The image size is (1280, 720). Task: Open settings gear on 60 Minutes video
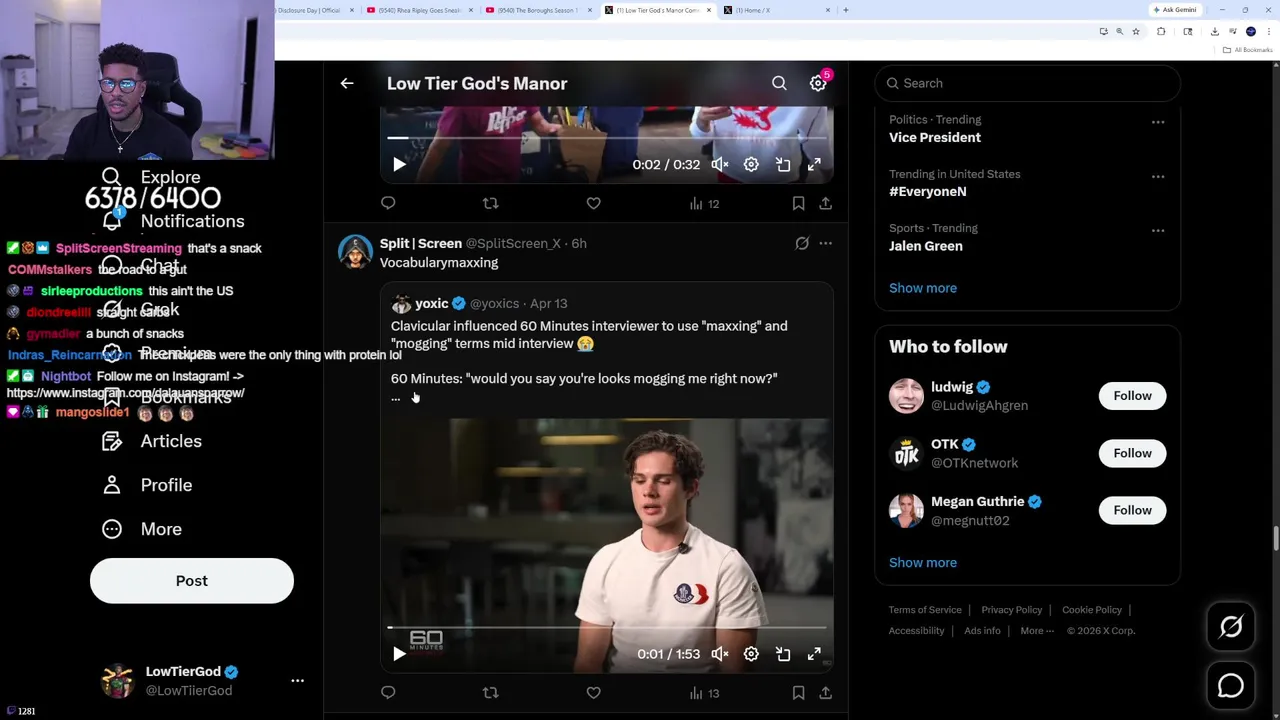click(751, 654)
